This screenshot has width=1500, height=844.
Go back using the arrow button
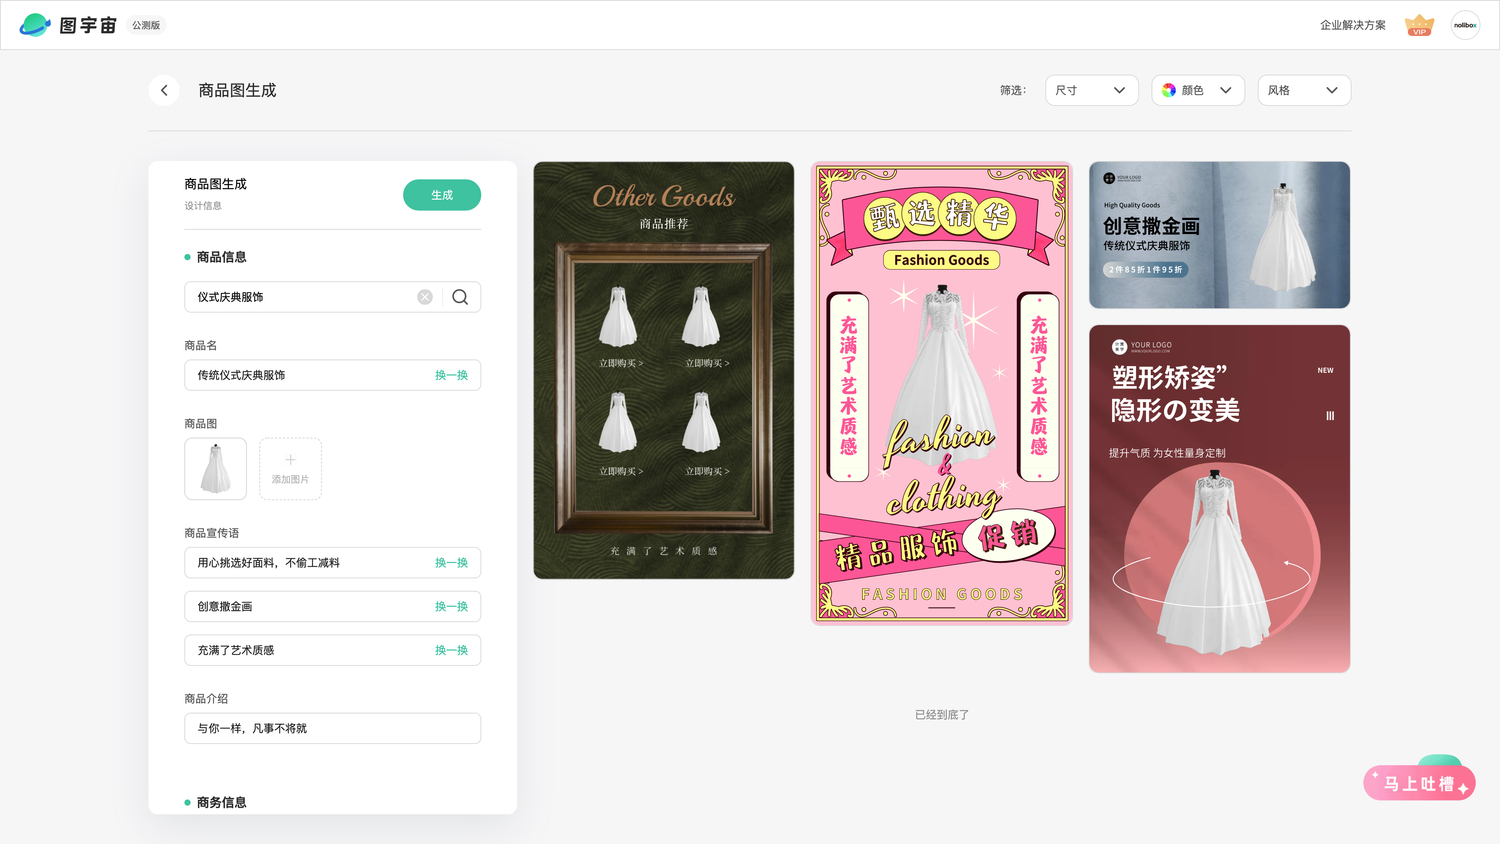(x=164, y=90)
